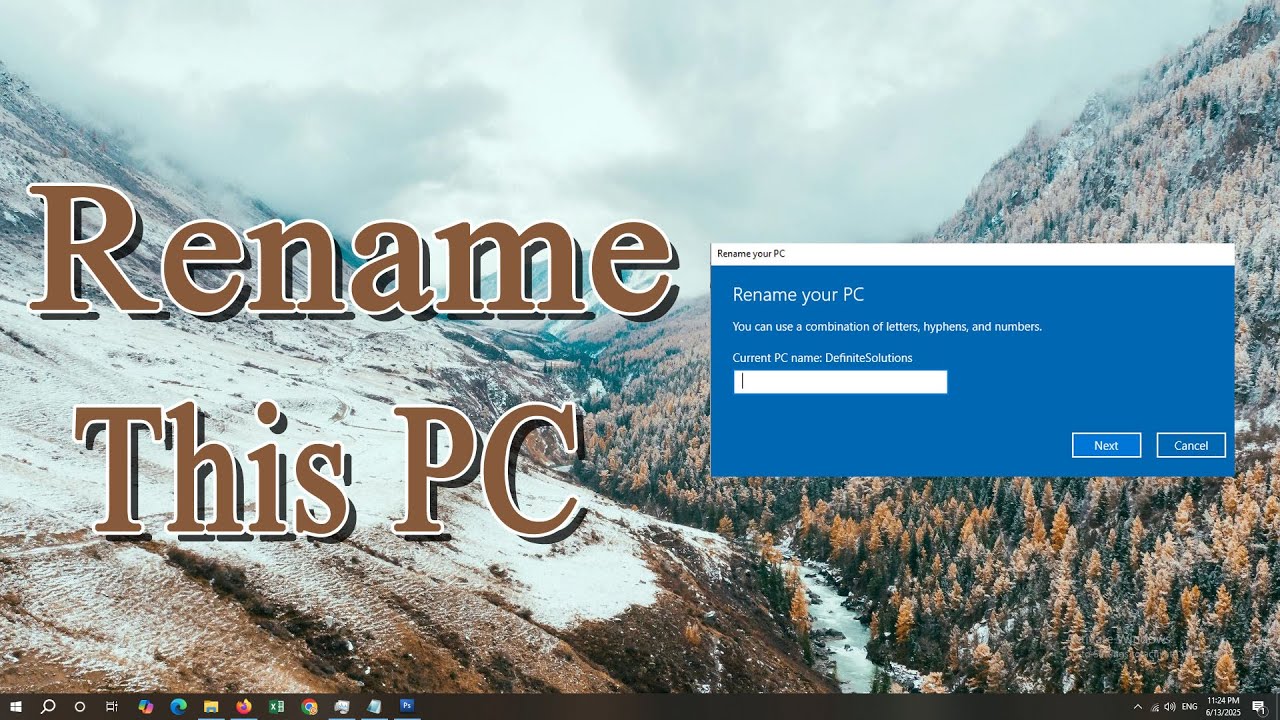Viewport: 1280px width, 720px height.
Task: Switch to Firefox on the taskbar
Action: coord(244,706)
